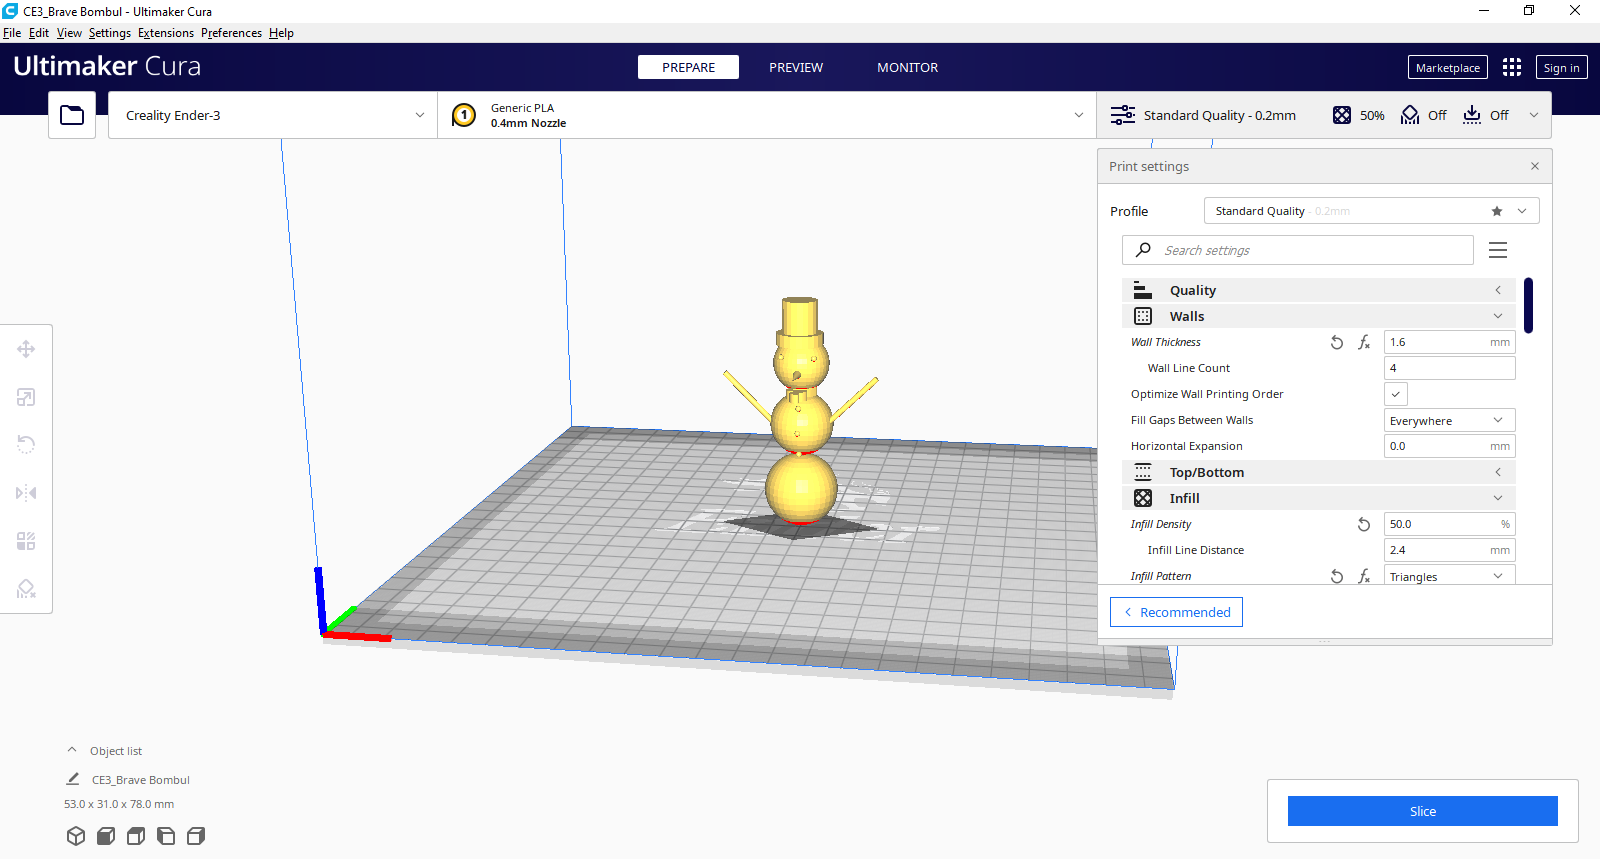1600x859 pixels.
Task: Collapse the print settings summary chevron
Action: point(1534,115)
